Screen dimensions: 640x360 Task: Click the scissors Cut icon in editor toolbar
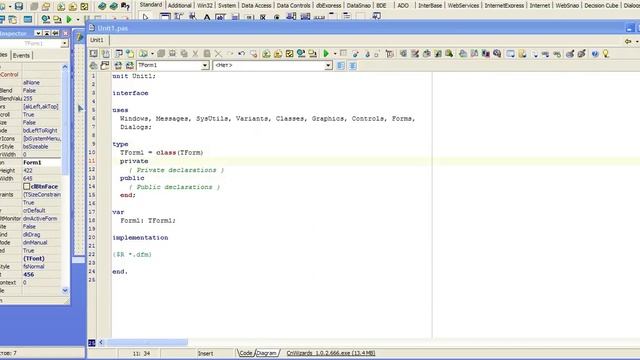(x=196, y=53)
